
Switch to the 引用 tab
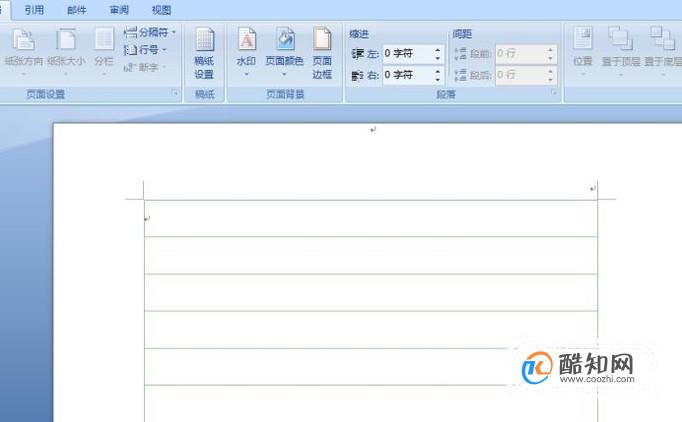pos(34,10)
